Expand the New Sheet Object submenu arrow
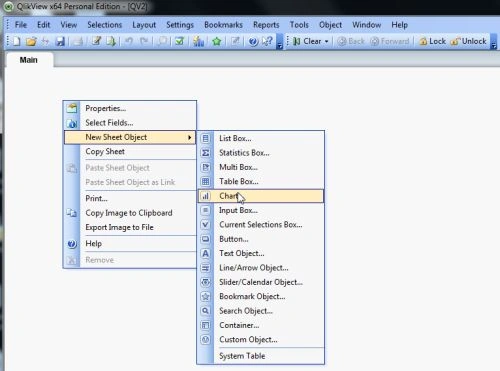 point(190,137)
